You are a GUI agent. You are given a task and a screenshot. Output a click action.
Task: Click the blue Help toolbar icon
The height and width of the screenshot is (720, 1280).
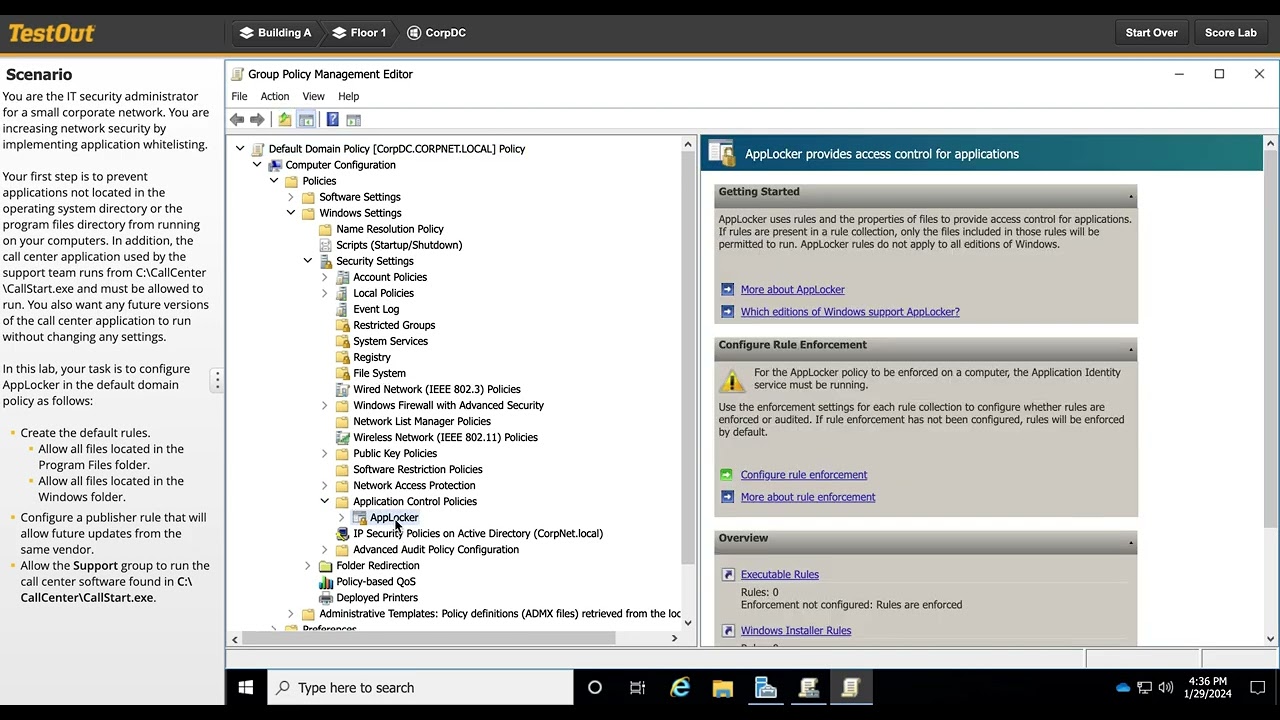333,120
